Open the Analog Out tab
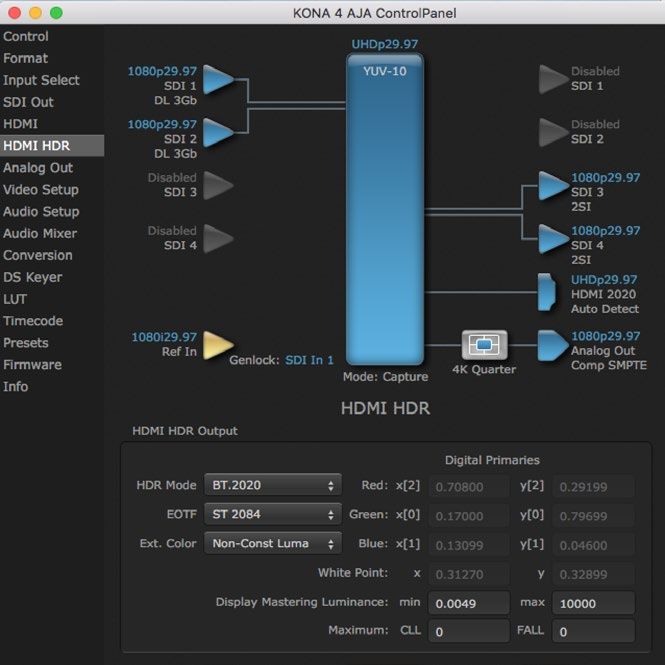 [52, 168]
